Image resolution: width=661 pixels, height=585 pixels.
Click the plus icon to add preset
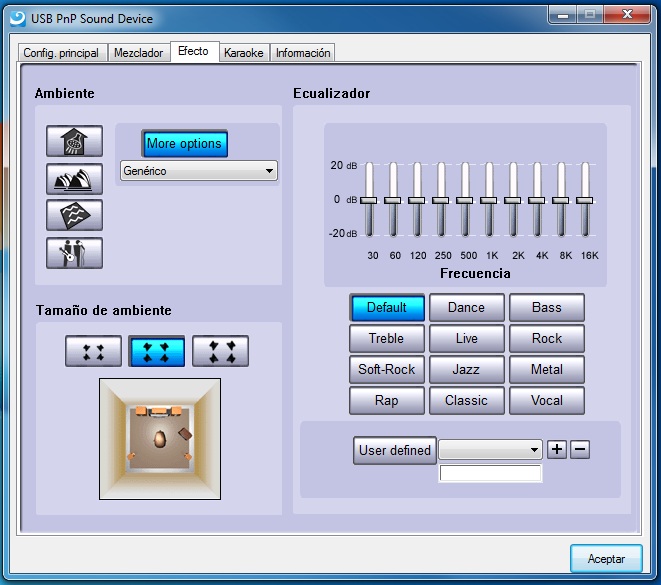click(x=557, y=449)
